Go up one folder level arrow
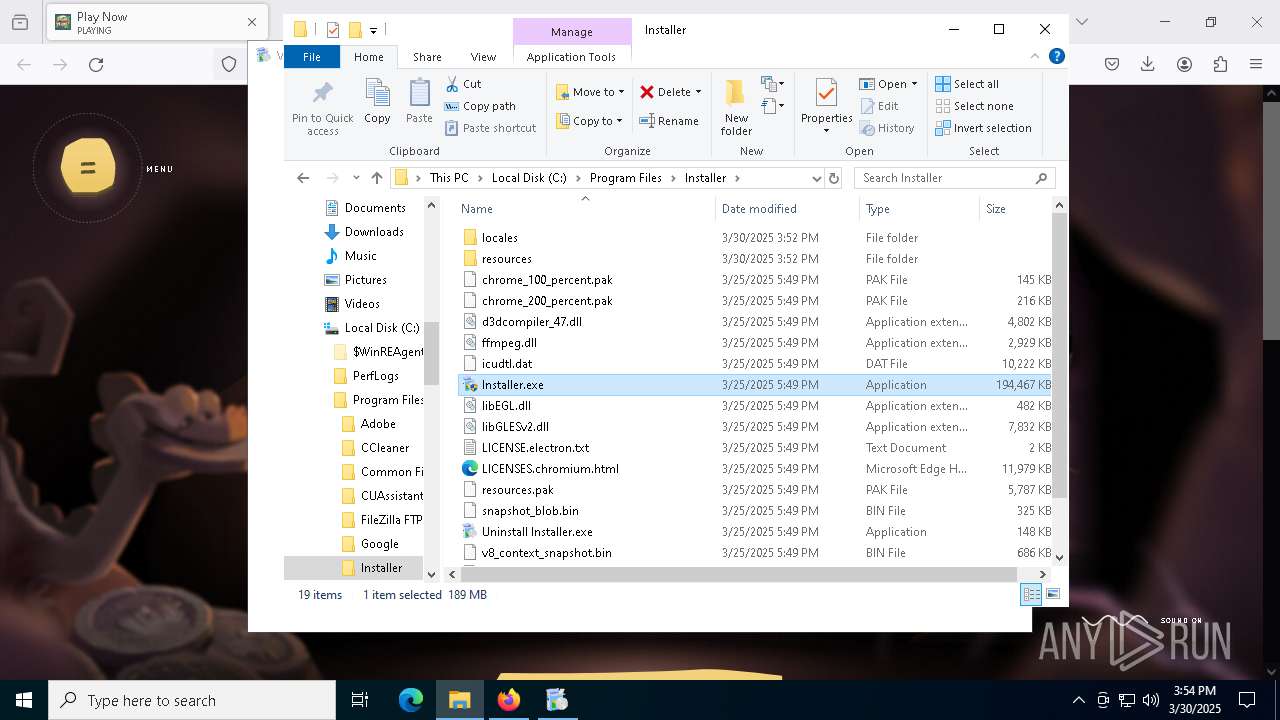The width and height of the screenshot is (1280, 720). tap(376, 178)
